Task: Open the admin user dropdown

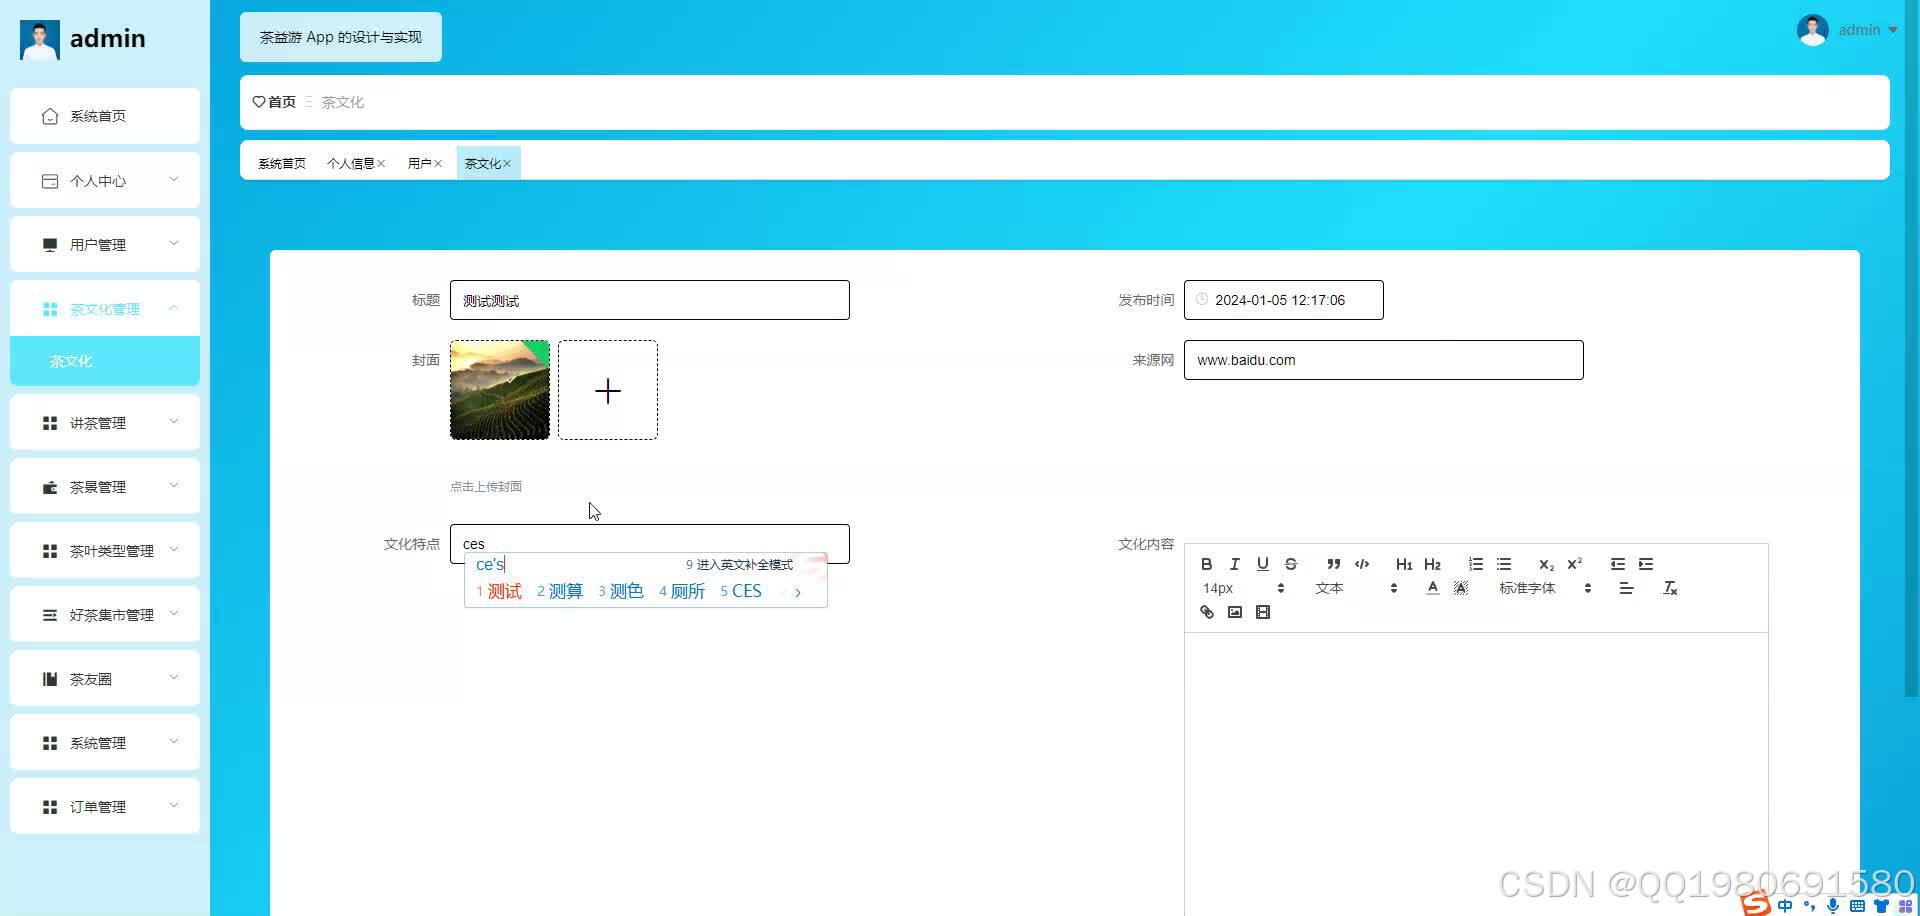Action: (1847, 30)
